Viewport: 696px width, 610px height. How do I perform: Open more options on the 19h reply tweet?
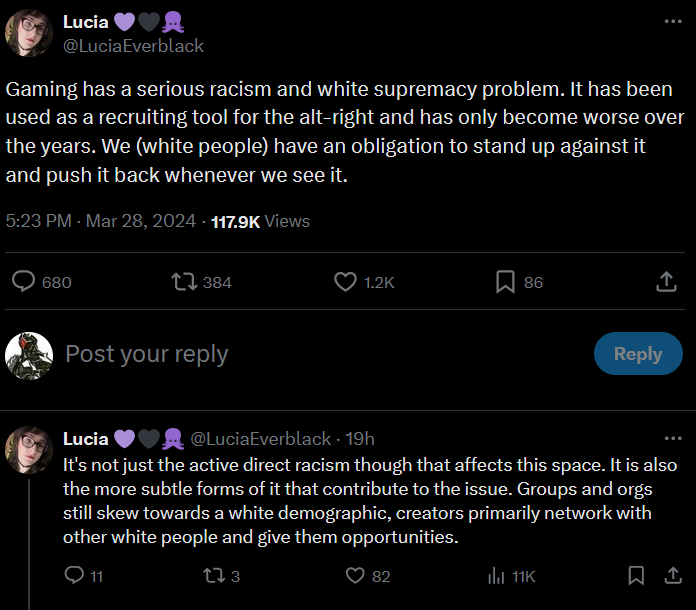673,438
